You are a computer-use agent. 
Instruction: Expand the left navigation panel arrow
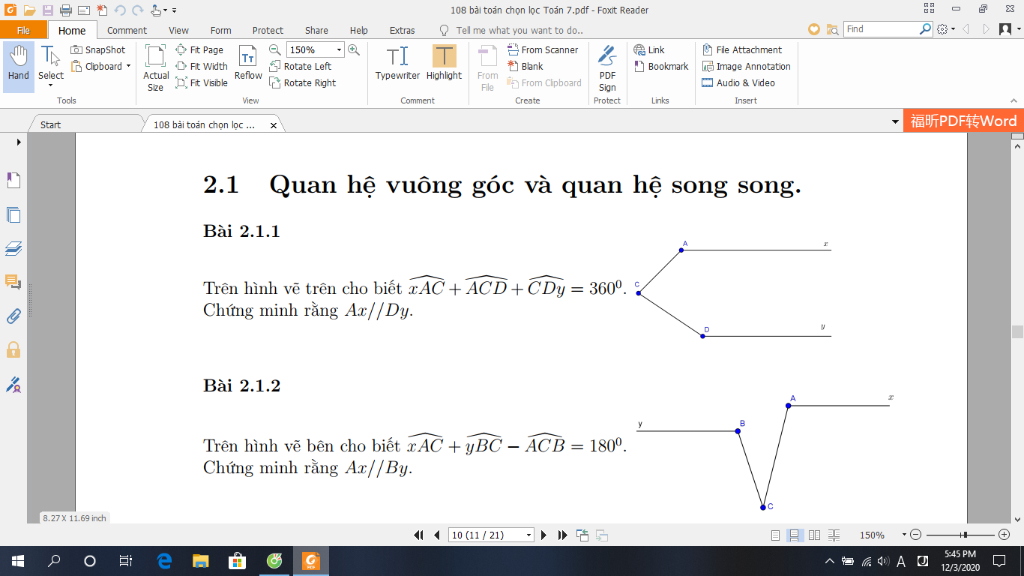(x=18, y=142)
